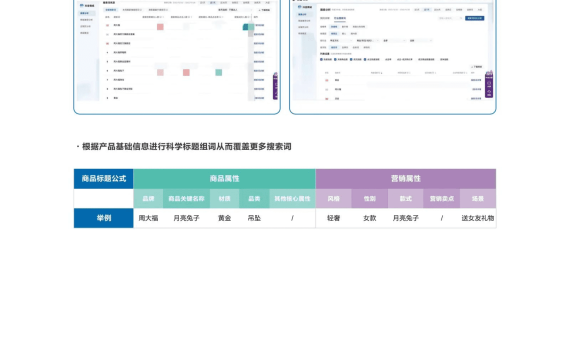Click the search icon in right screenshot's search field
This screenshot has width=570, height=360.
461,18
